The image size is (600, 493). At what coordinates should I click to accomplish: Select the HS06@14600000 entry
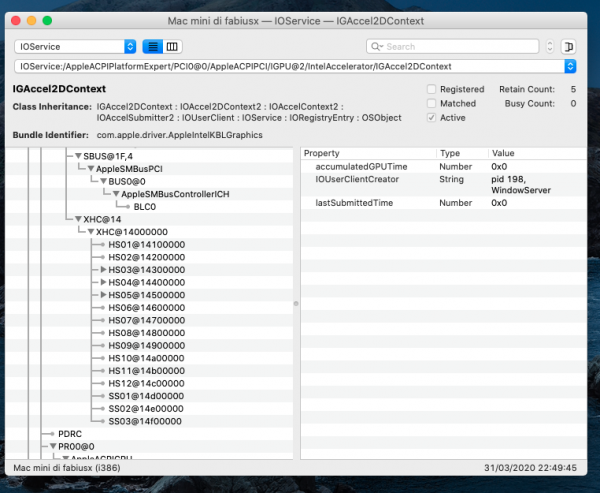[147, 308]
